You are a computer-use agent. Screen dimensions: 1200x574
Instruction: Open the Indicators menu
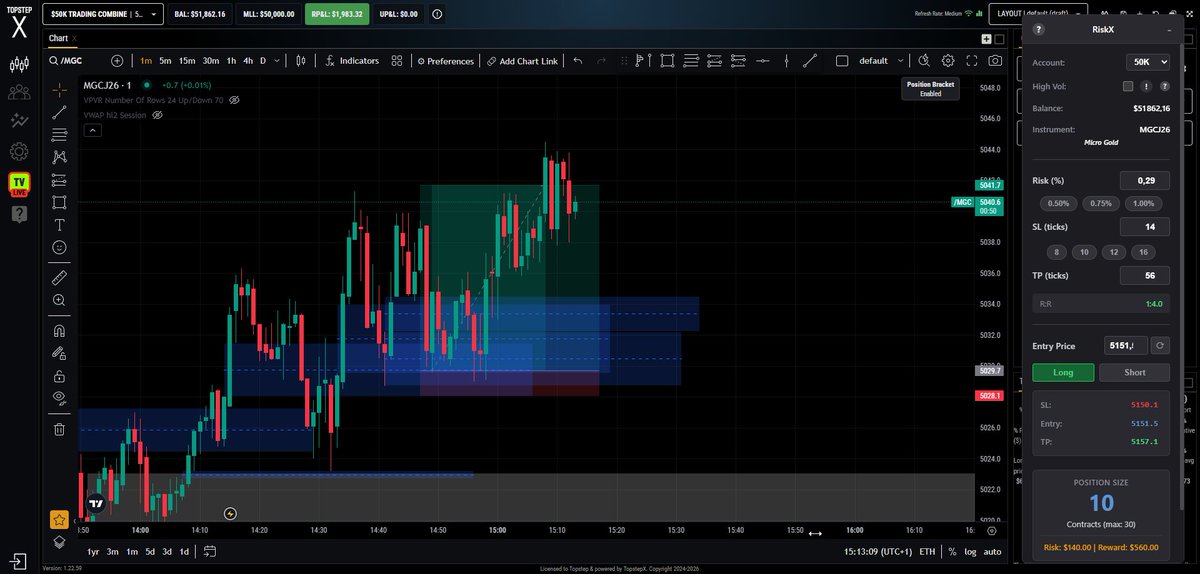351,61
